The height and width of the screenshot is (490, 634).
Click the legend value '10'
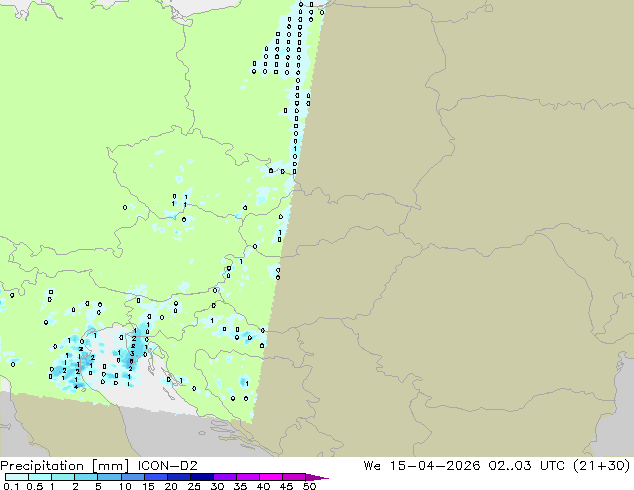(x=125, y=486)
